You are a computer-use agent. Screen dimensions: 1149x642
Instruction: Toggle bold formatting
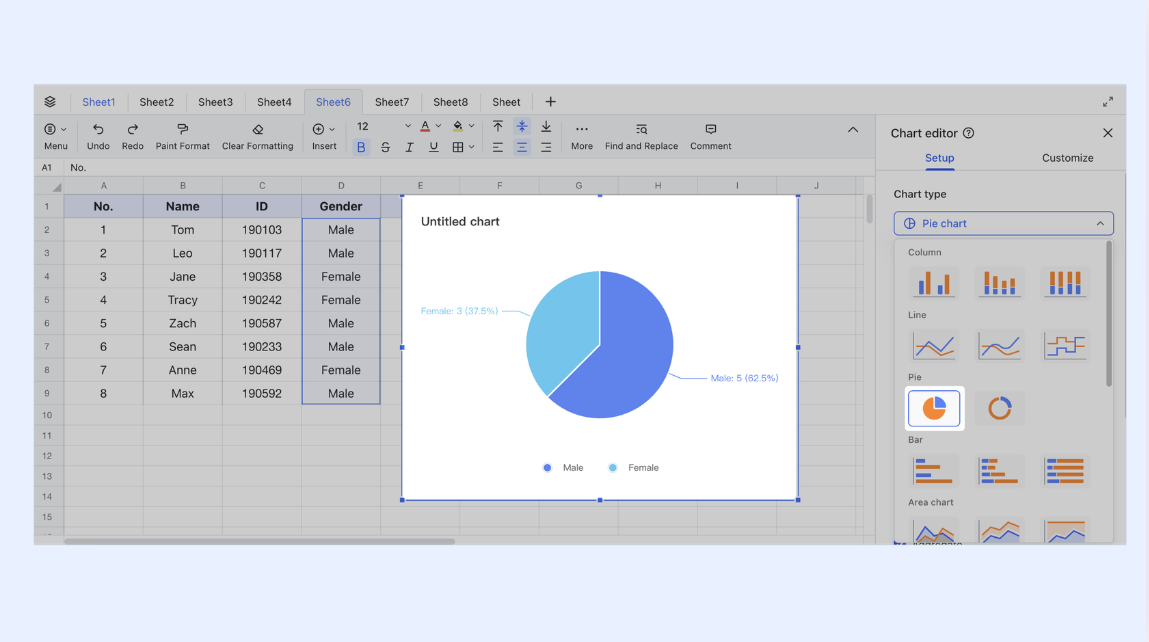coord(361,147)
